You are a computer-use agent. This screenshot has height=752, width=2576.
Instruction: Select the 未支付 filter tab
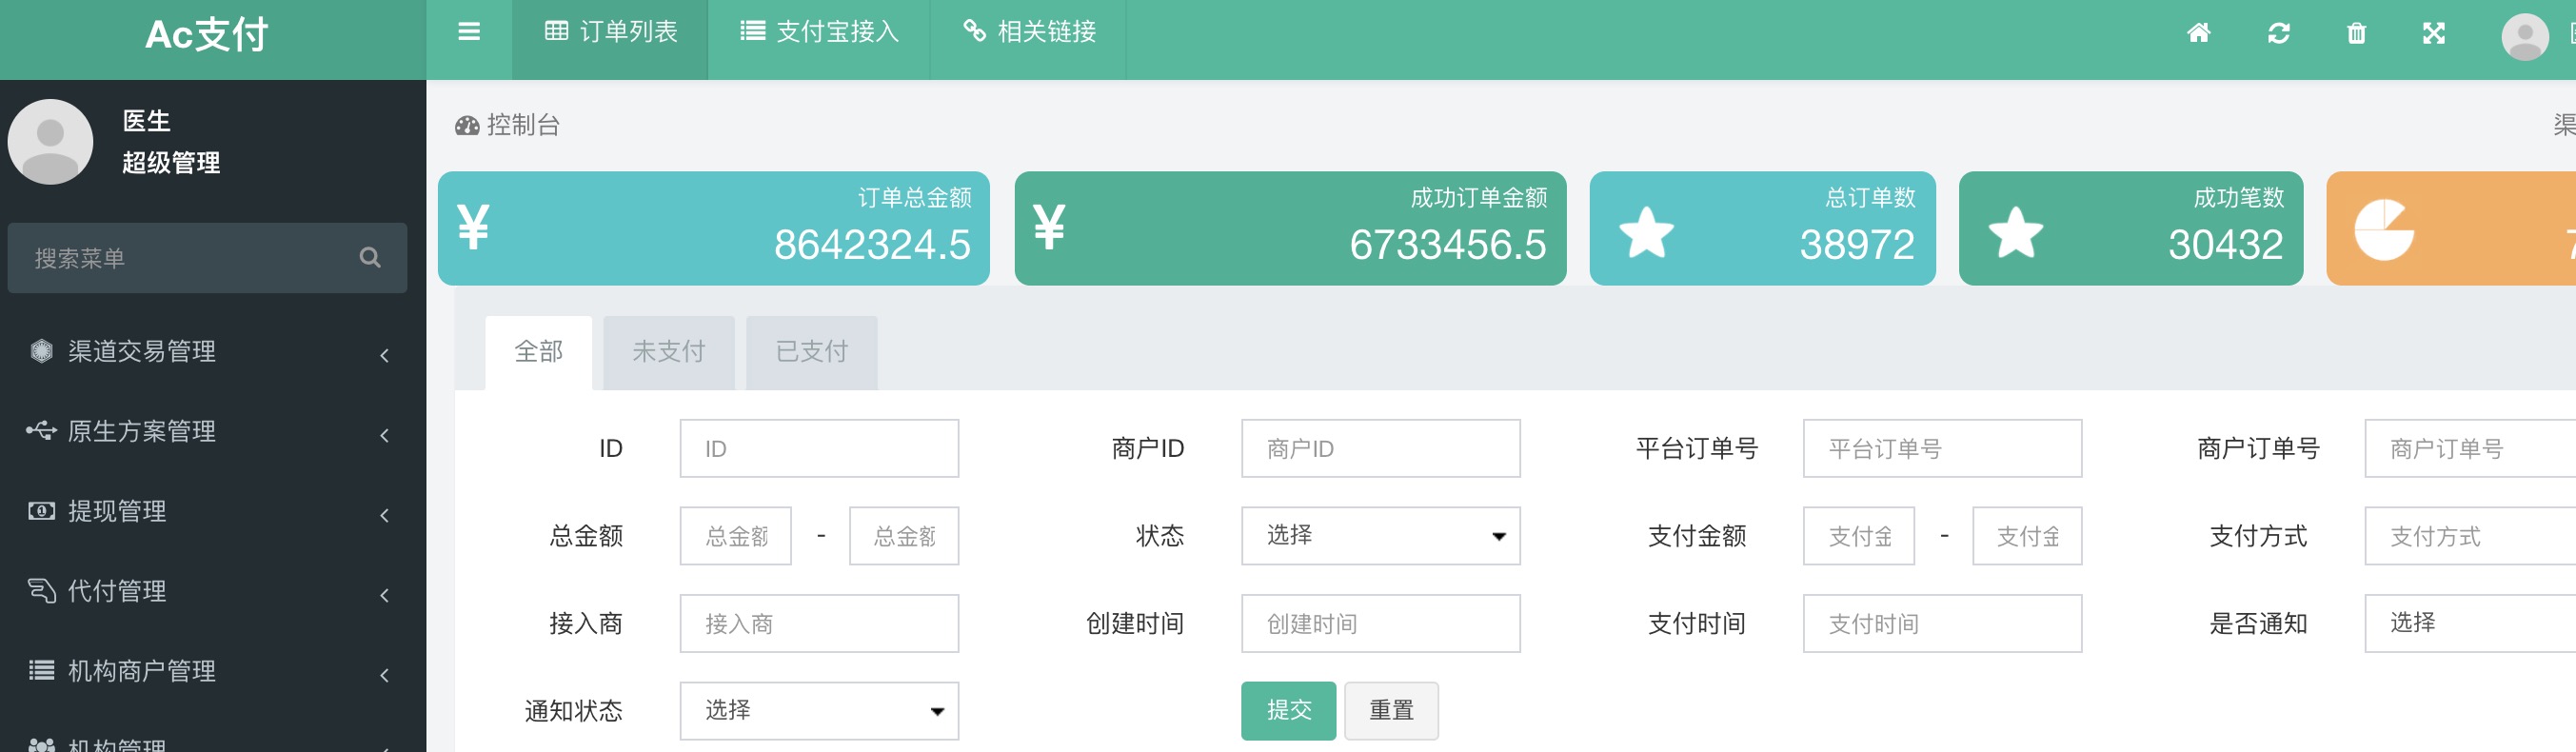(669, 352)
